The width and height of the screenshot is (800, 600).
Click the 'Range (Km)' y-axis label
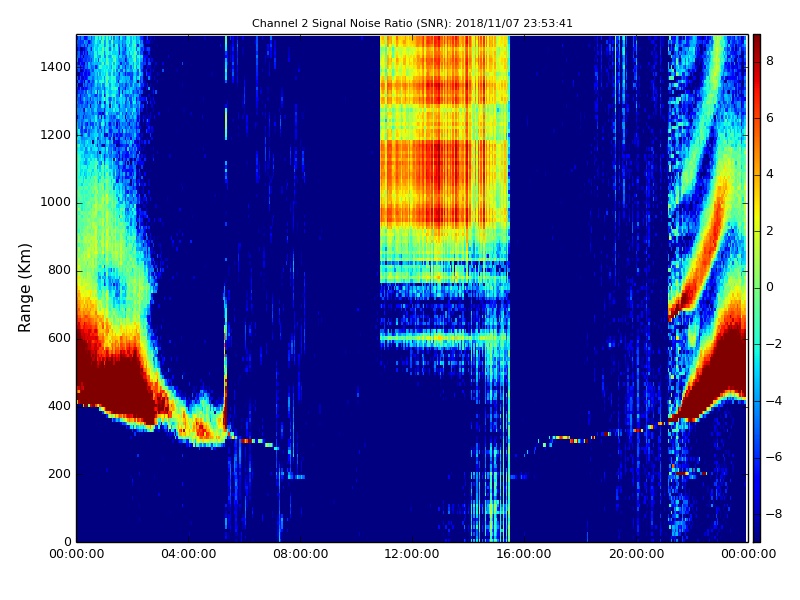click(x=24, y=288)
